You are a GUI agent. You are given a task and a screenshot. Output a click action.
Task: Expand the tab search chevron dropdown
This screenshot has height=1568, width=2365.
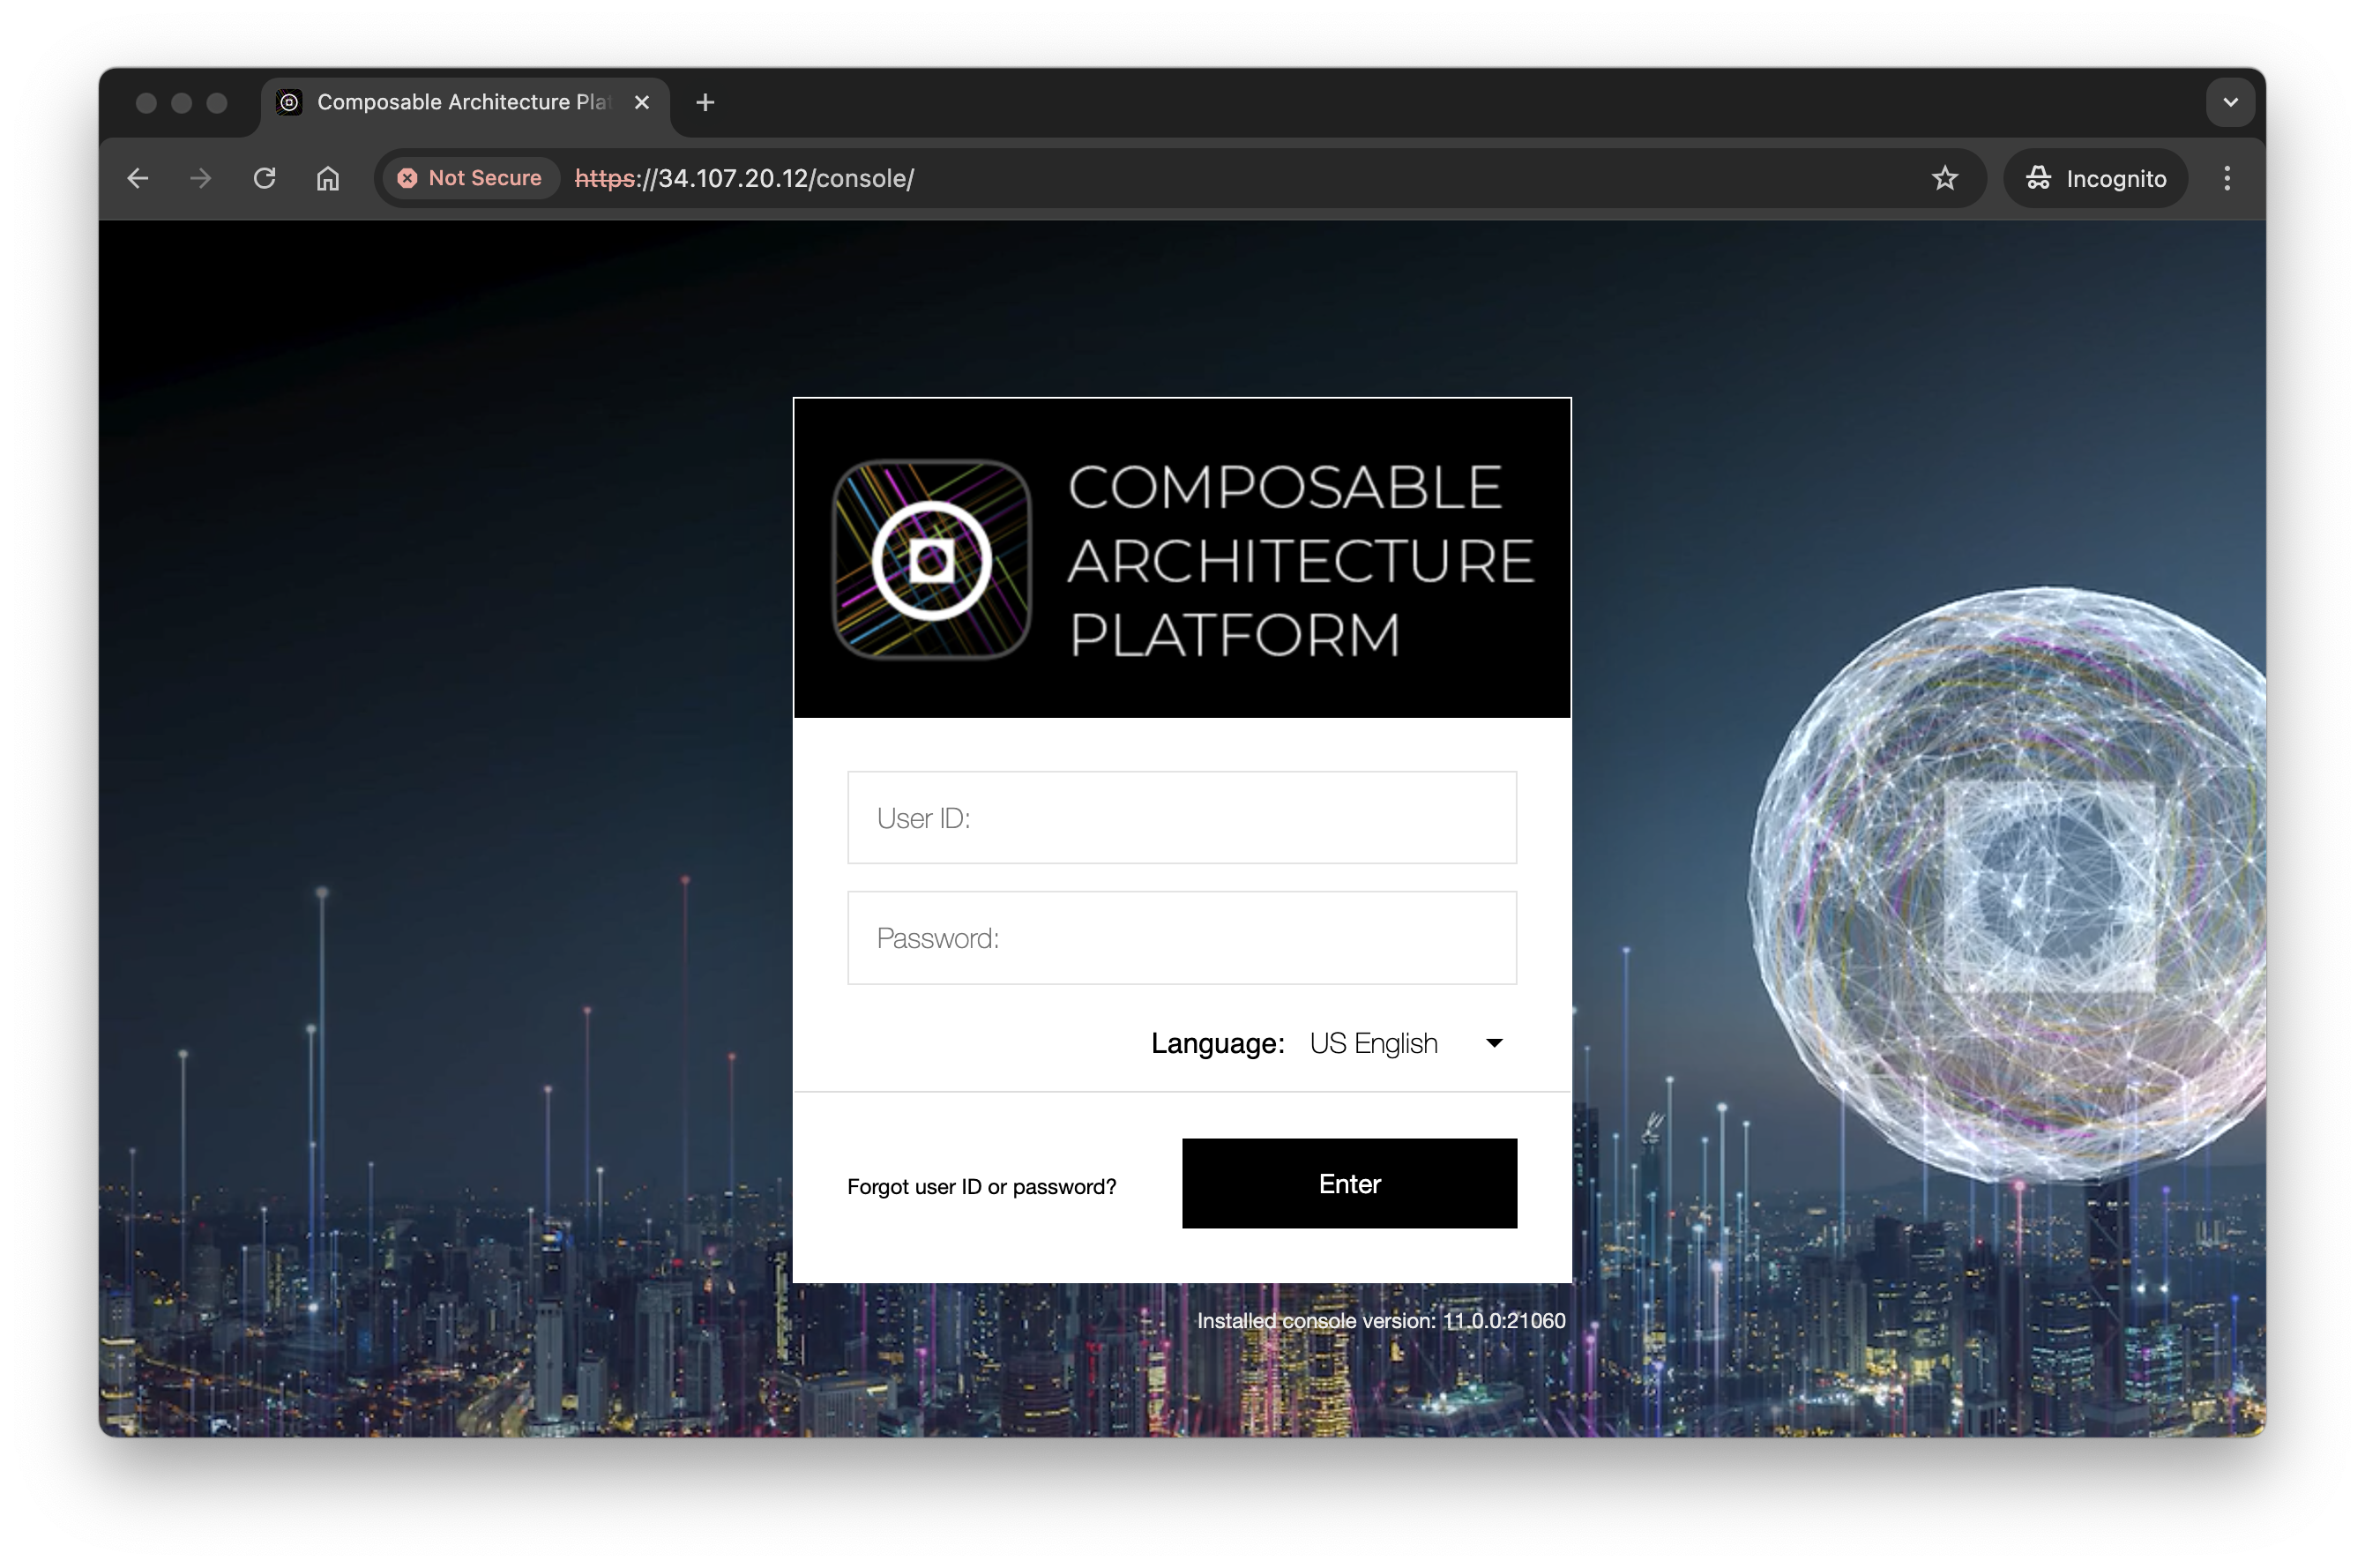click(2229, 102)
